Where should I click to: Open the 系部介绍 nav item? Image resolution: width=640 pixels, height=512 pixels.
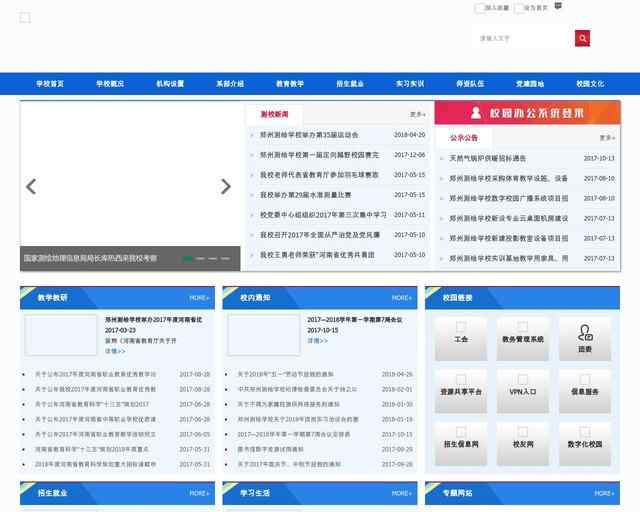point(230,84)
